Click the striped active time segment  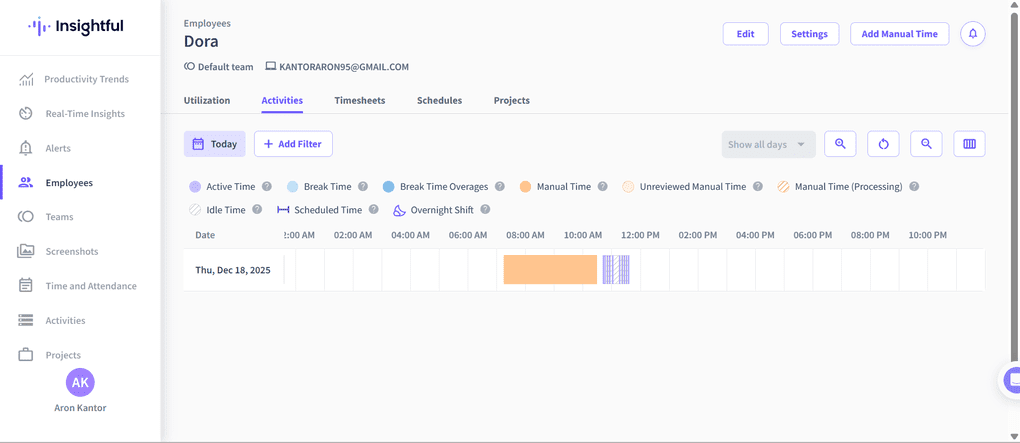coord(616,269)
